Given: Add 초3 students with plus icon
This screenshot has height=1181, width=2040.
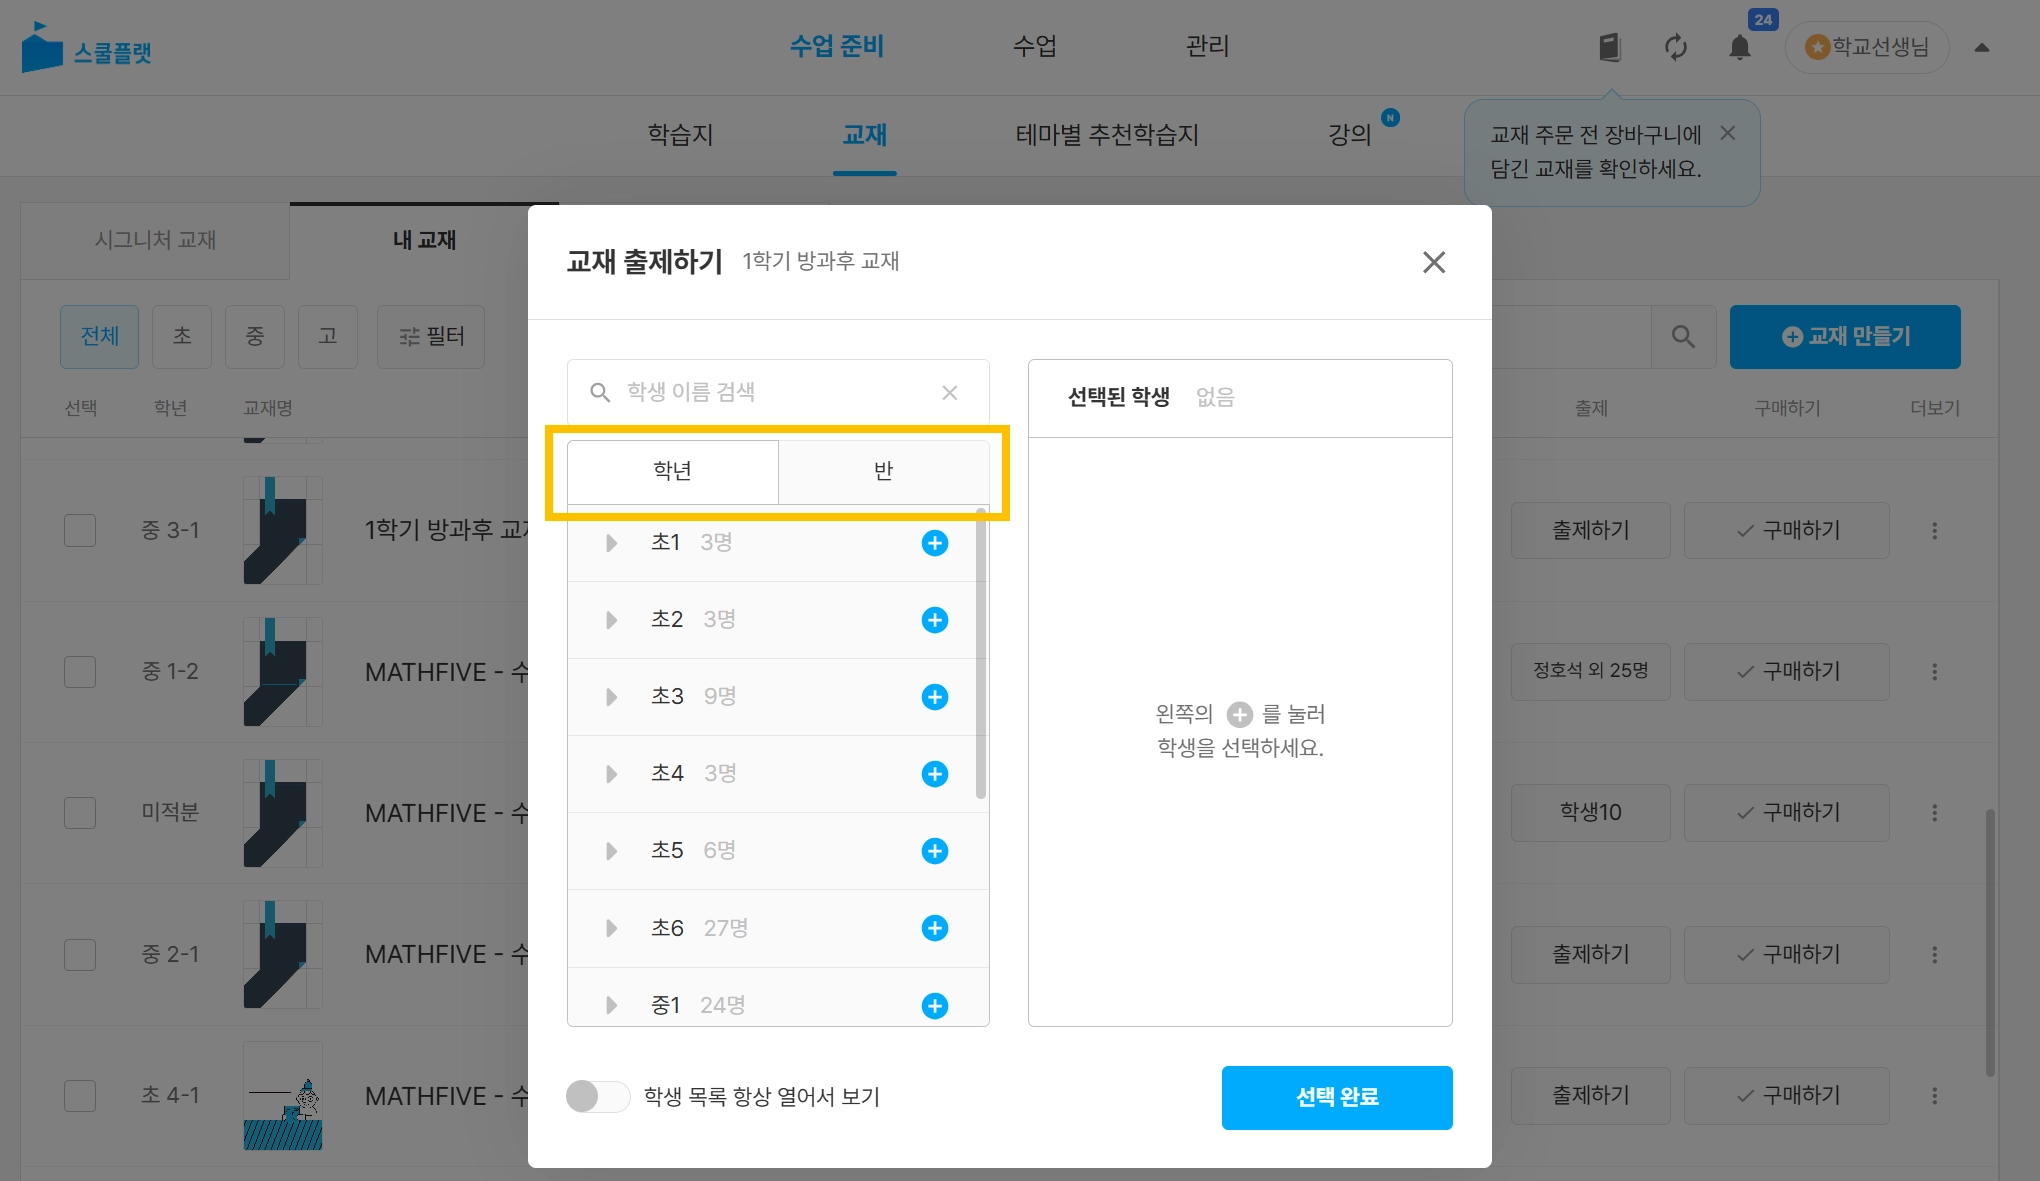Looking at the screenshot, I should (934, 697).
